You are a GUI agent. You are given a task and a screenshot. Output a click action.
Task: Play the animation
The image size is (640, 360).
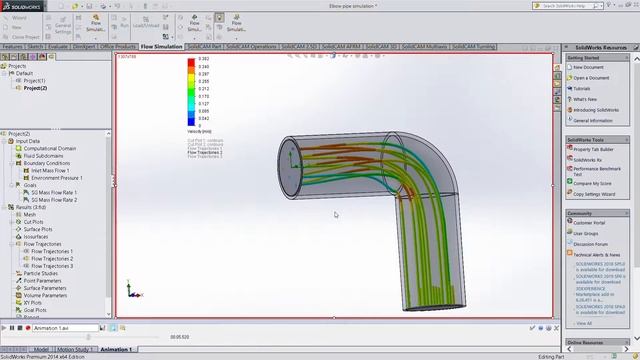(4, 328)
